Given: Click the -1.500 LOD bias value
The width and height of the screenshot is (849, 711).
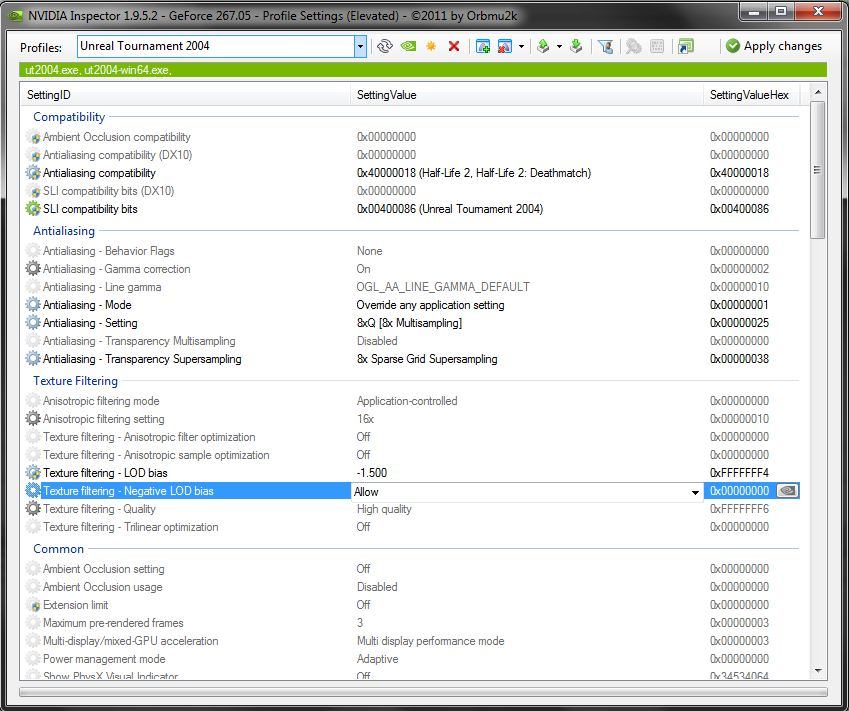Looking at the screenshot, I should pyautogui.click(x=371, y=473).
